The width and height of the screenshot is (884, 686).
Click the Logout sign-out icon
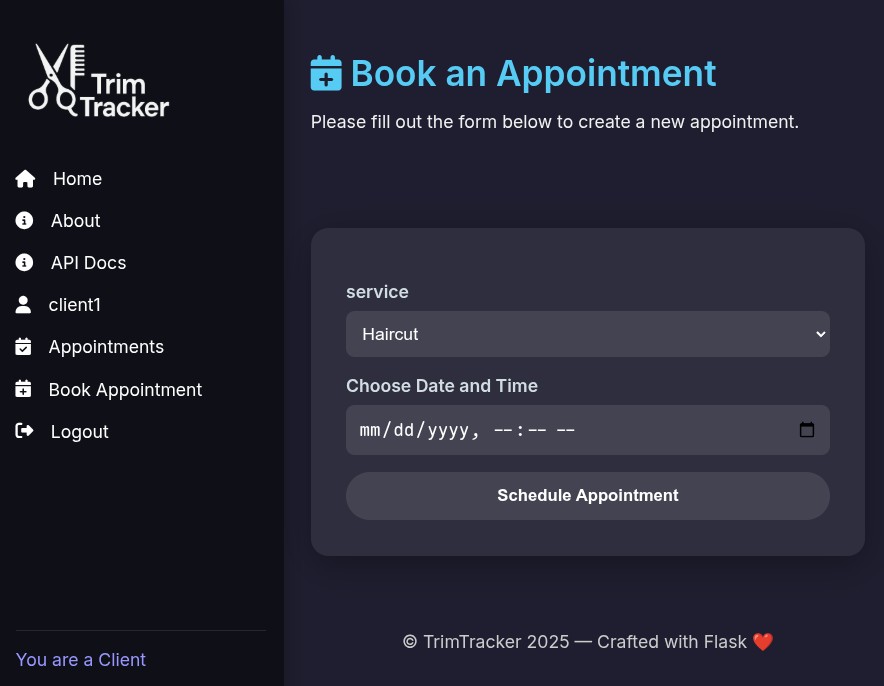(x=24, y=430)
